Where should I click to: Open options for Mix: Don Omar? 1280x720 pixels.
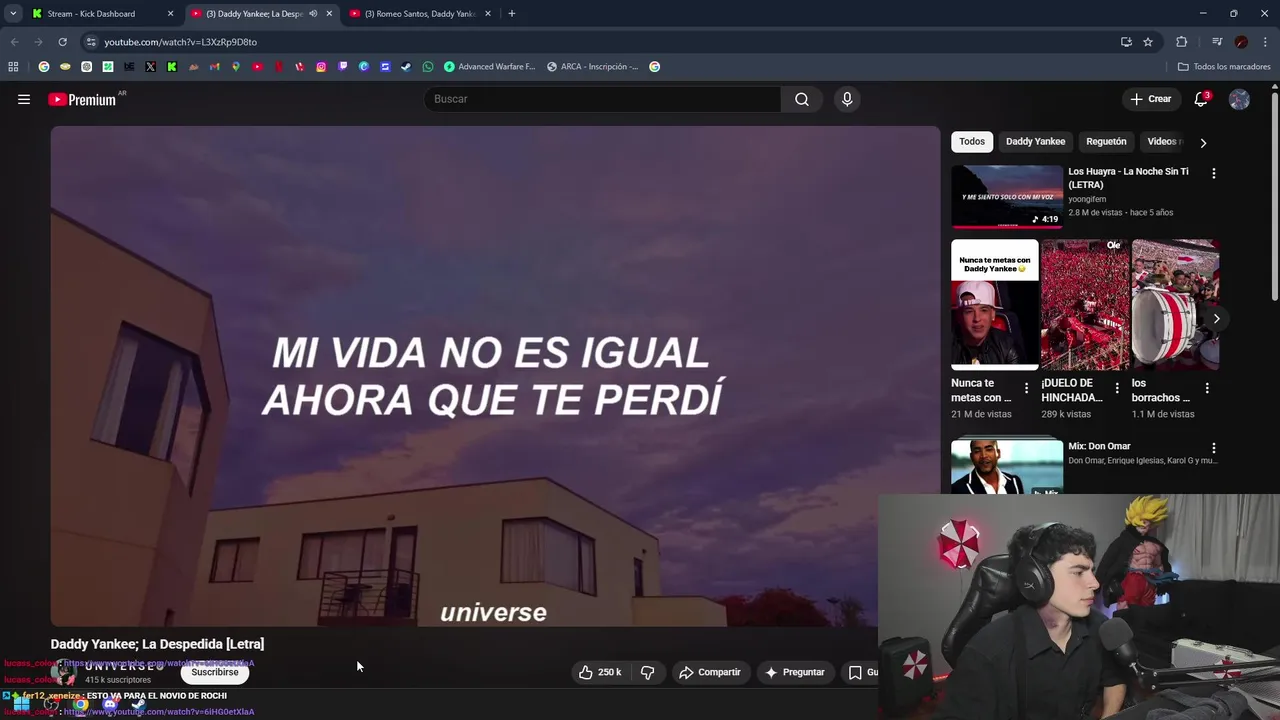point(1214,448)
